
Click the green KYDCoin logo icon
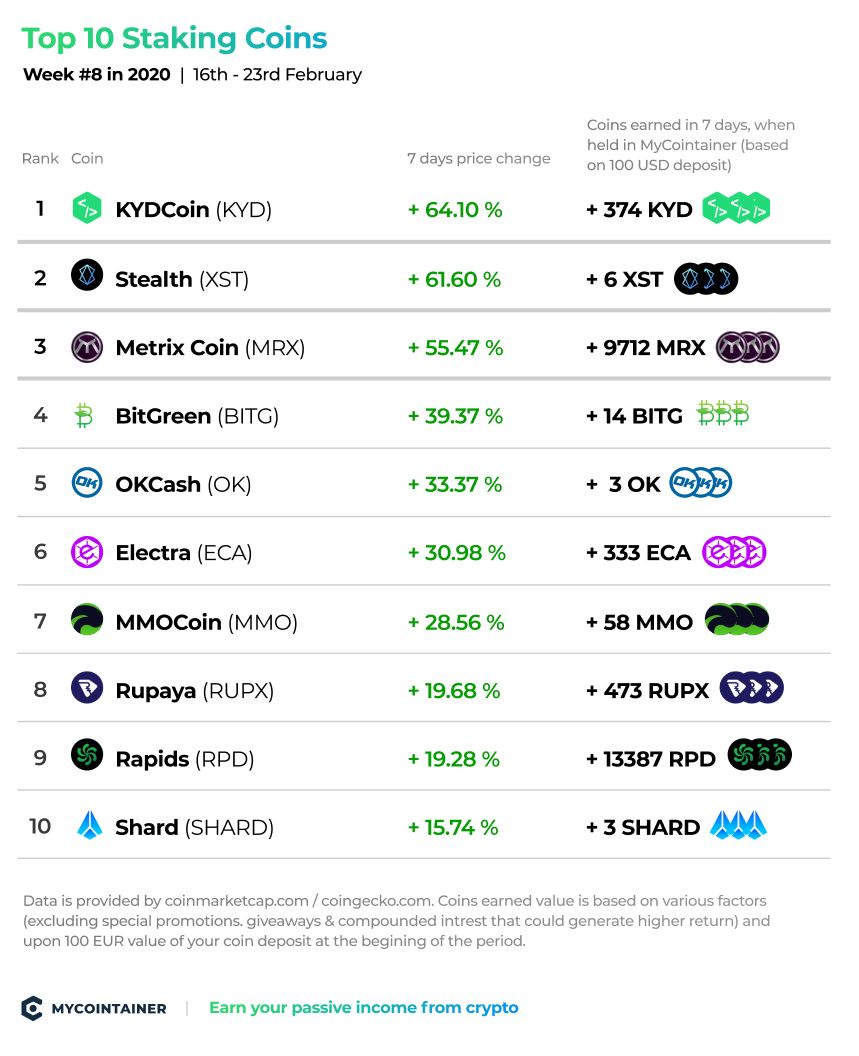pyautogui.click(x=87, y=208)
